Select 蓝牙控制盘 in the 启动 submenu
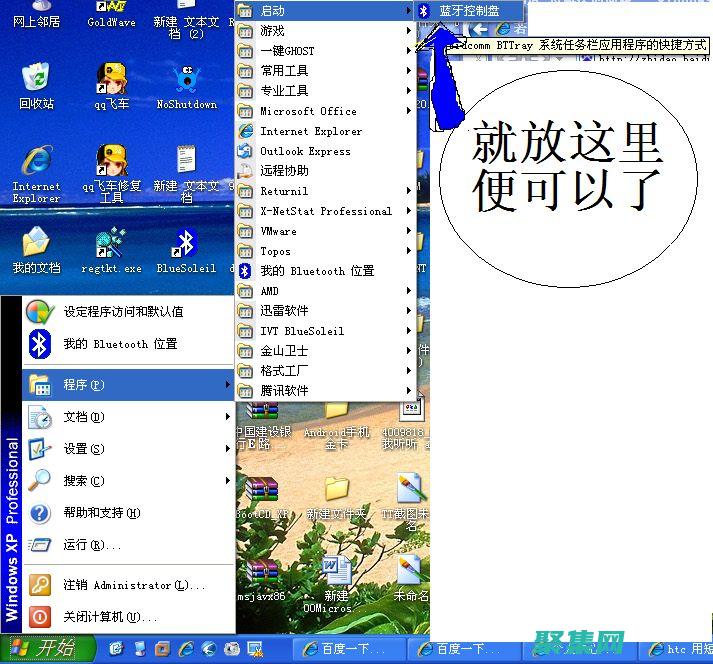 click(x=468, y=11)
